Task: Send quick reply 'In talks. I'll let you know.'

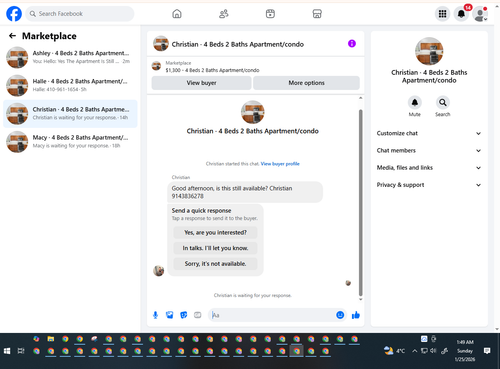Action: [215, 248]
